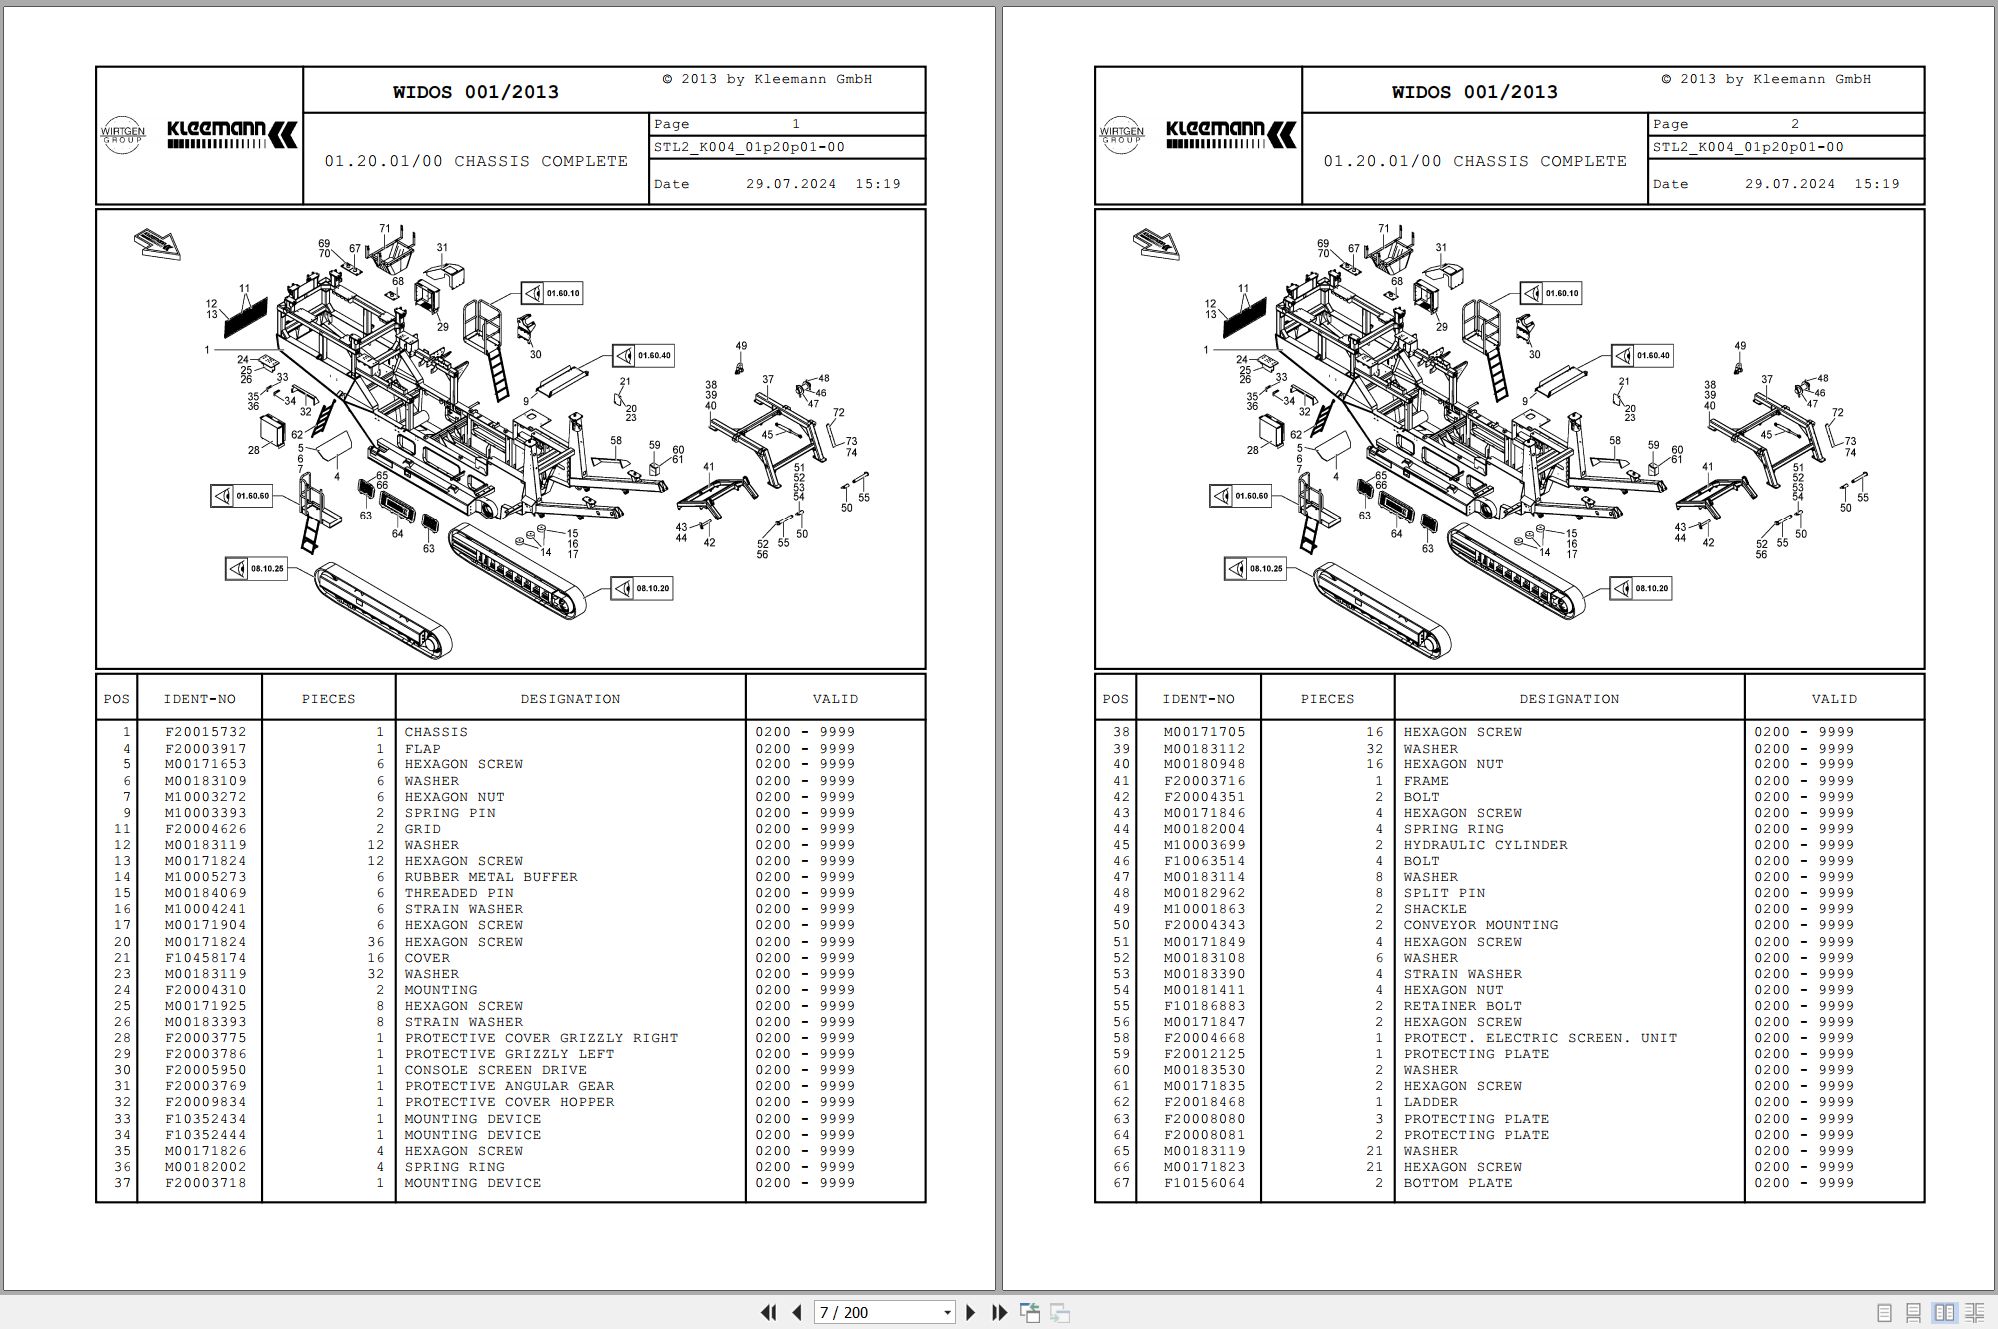Click the Kleemann logo on the right page
The image size is (1998, 1329).
click(1230, 135)
